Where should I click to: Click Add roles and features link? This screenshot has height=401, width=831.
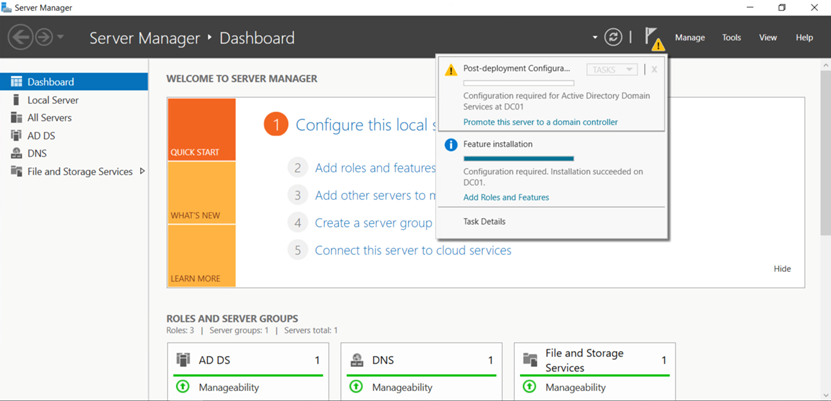click(375, 168)
